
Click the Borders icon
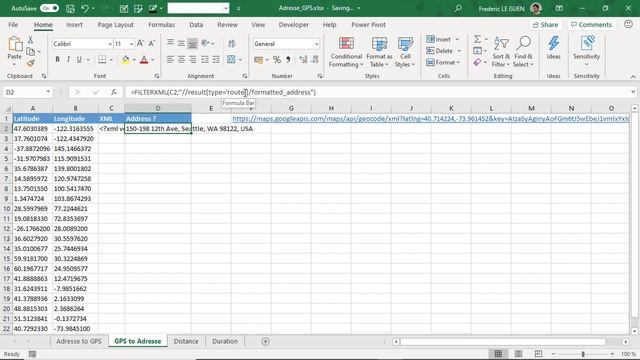(x=102, y=60)
